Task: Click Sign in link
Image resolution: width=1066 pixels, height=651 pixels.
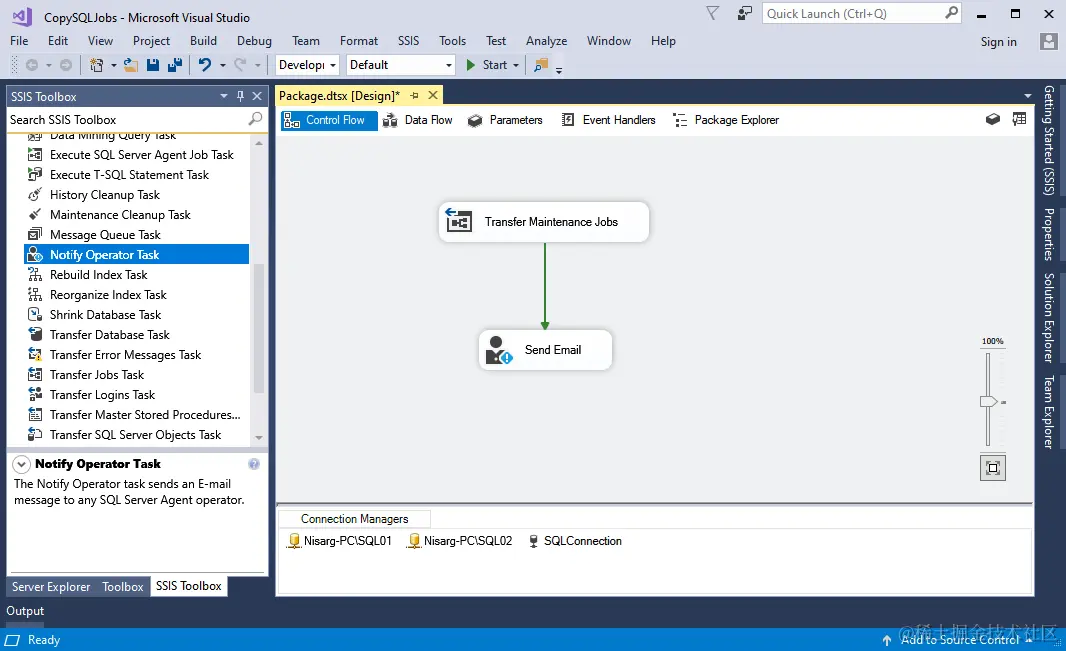Action: click(x=999, y=41)
